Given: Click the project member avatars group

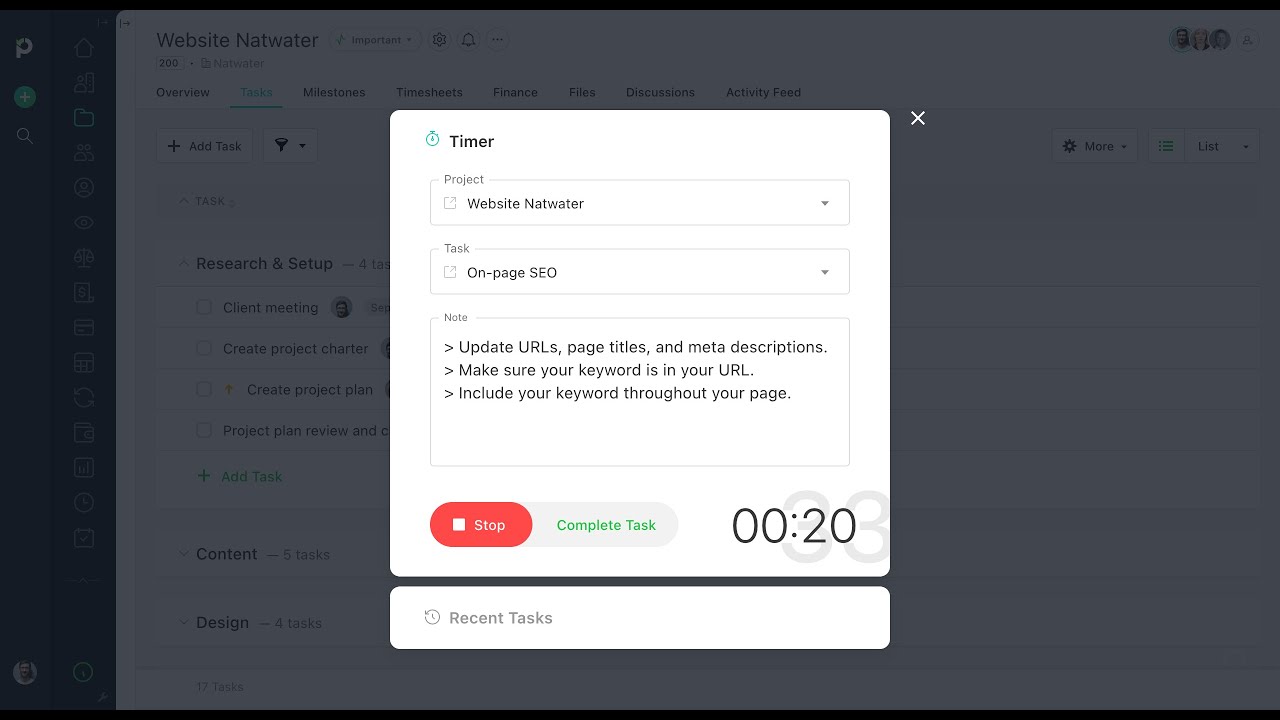Looking at the screenshot, I should (x=1200, y=40).
